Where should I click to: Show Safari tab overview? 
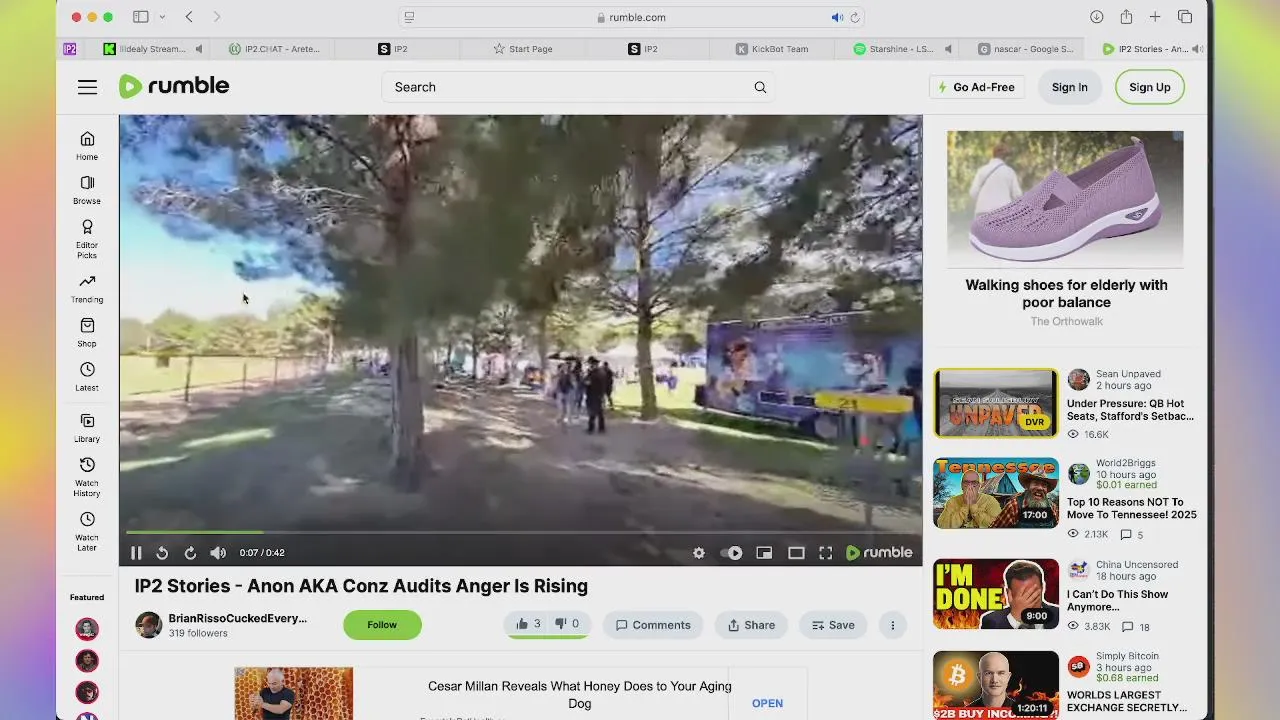coord(1185,17)
